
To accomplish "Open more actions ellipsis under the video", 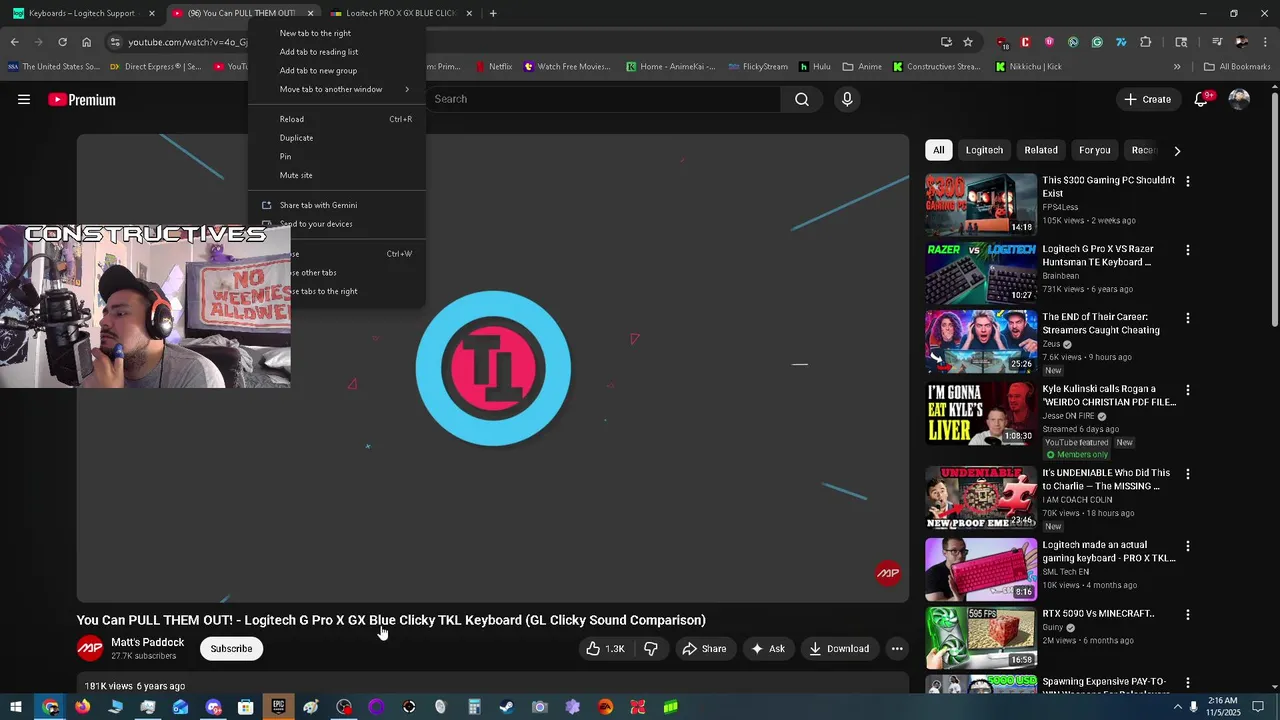I will (x=897, y=649).
